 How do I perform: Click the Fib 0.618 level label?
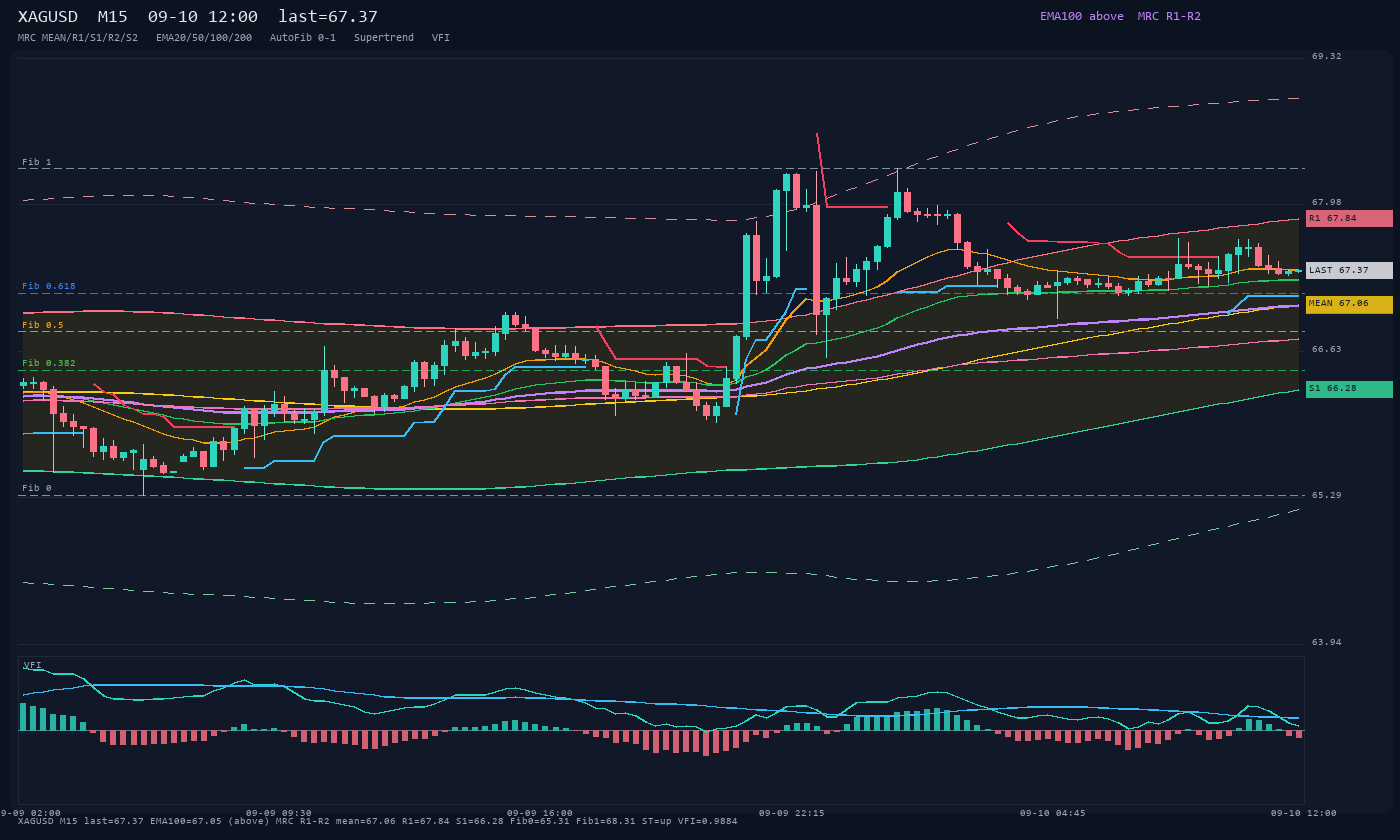coord(49,286)
